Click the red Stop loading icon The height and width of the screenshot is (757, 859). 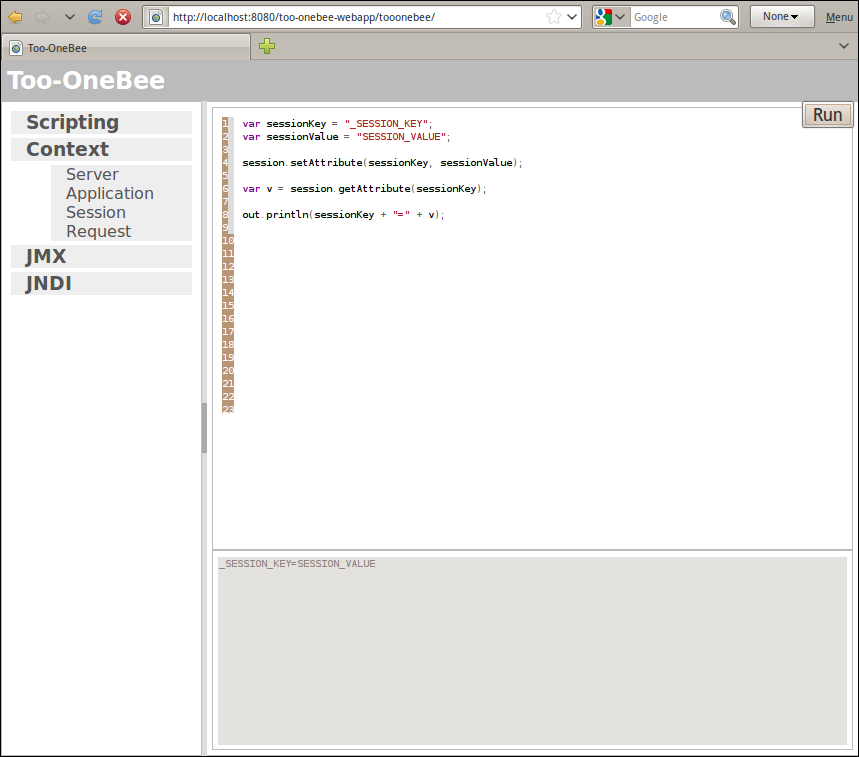pyautogui.click(x=123, y=17)
